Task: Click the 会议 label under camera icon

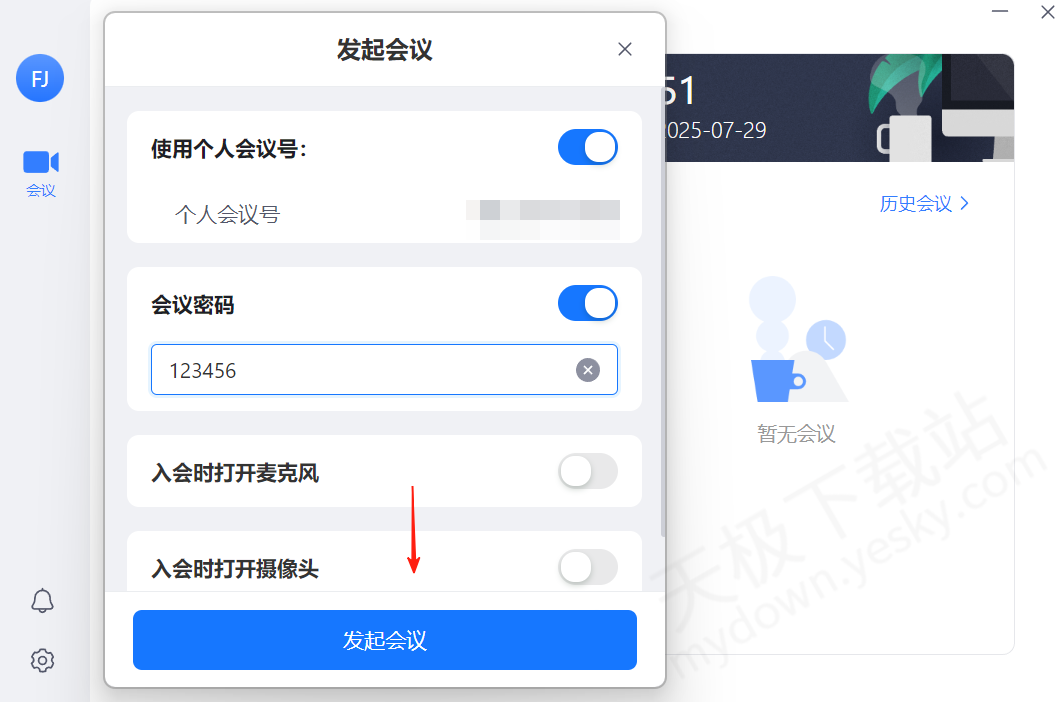Action: pyautogui.click(x=41, y=190)
